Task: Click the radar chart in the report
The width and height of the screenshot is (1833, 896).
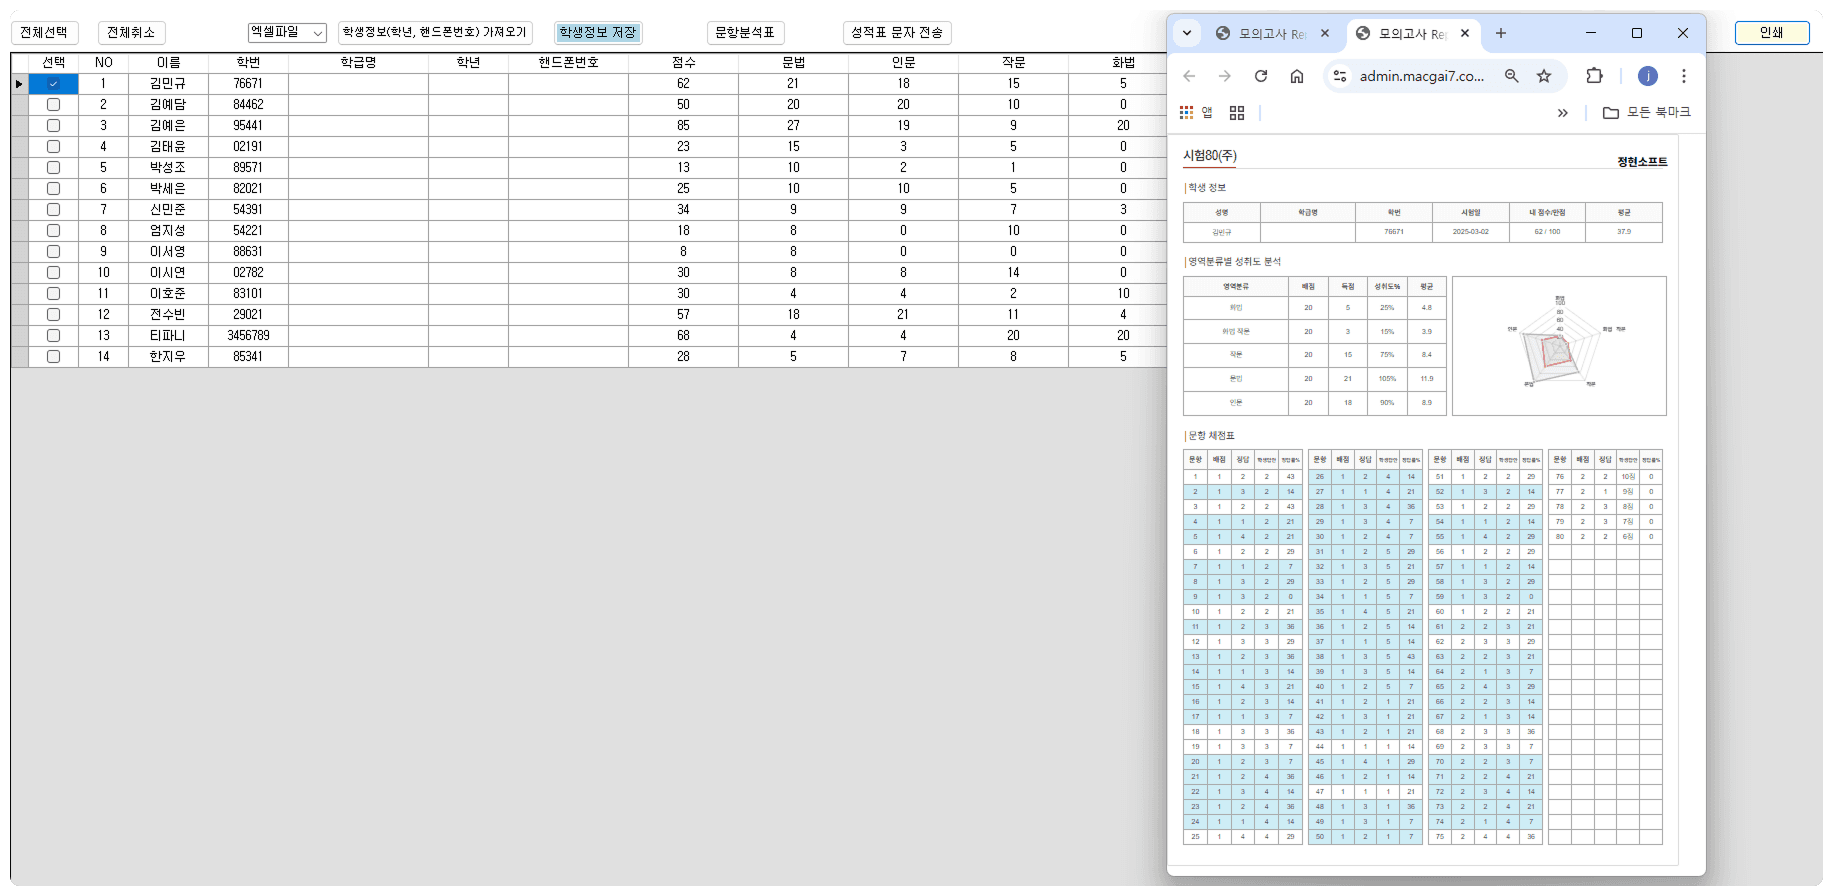Action: tap(1559, 345)
